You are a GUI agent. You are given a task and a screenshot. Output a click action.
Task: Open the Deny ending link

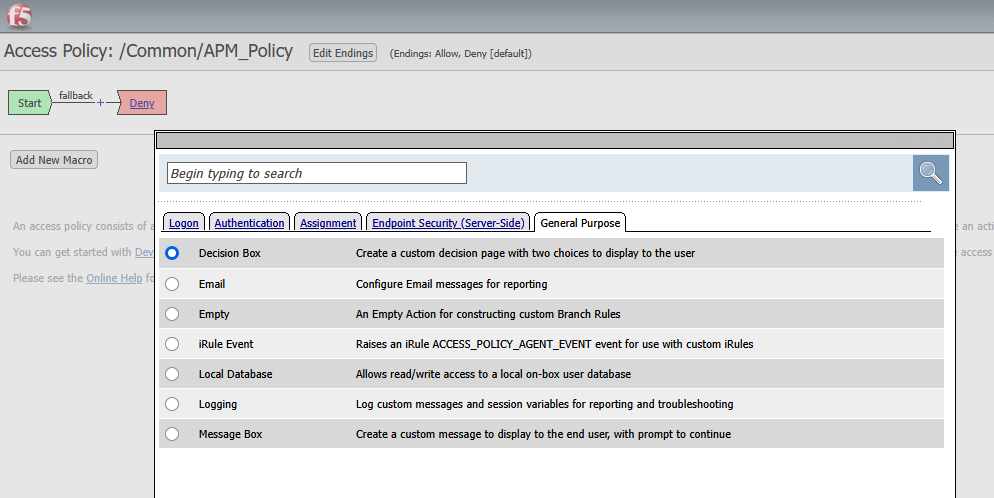142,103
